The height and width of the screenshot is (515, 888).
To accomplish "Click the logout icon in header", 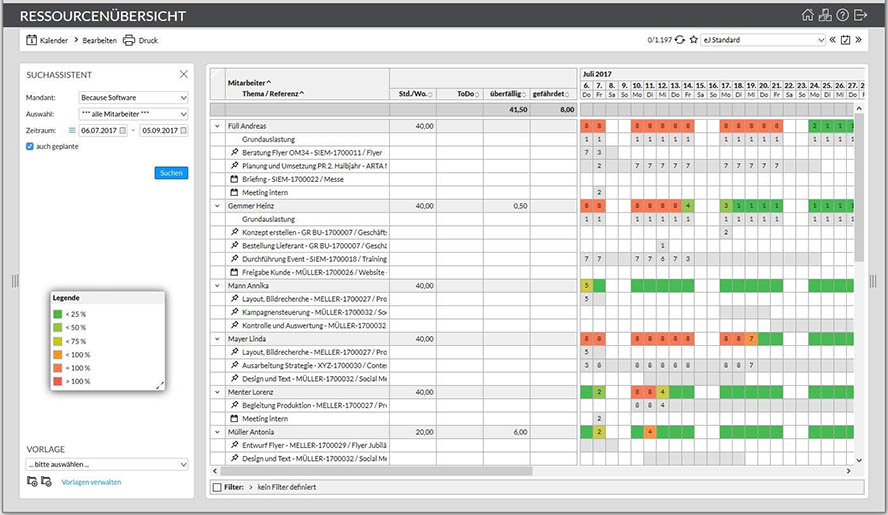I will point(860,15).
